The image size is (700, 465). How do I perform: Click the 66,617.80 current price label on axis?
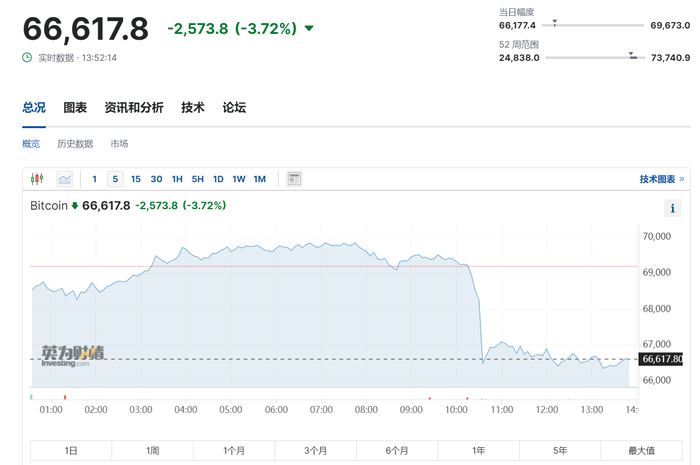(661, 359)
